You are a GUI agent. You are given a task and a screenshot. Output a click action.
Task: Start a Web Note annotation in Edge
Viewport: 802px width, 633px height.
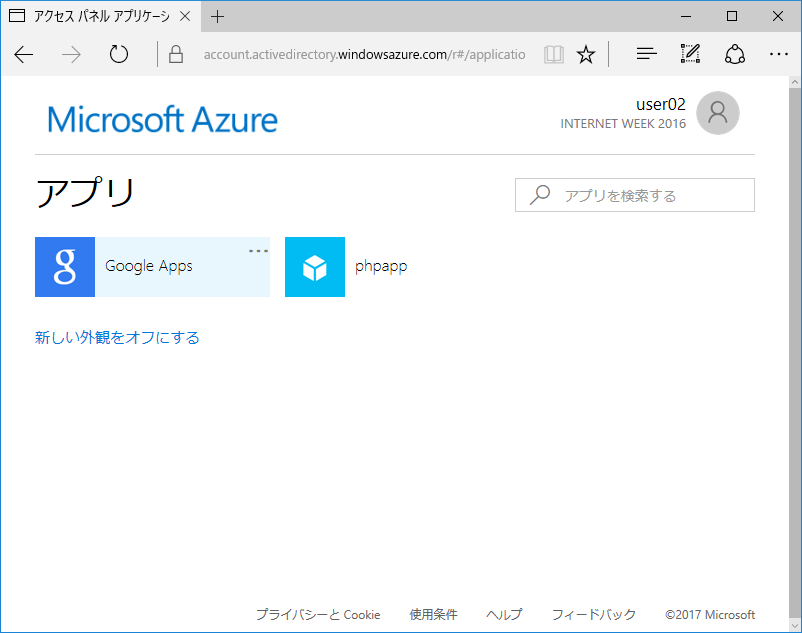[690, 54]
